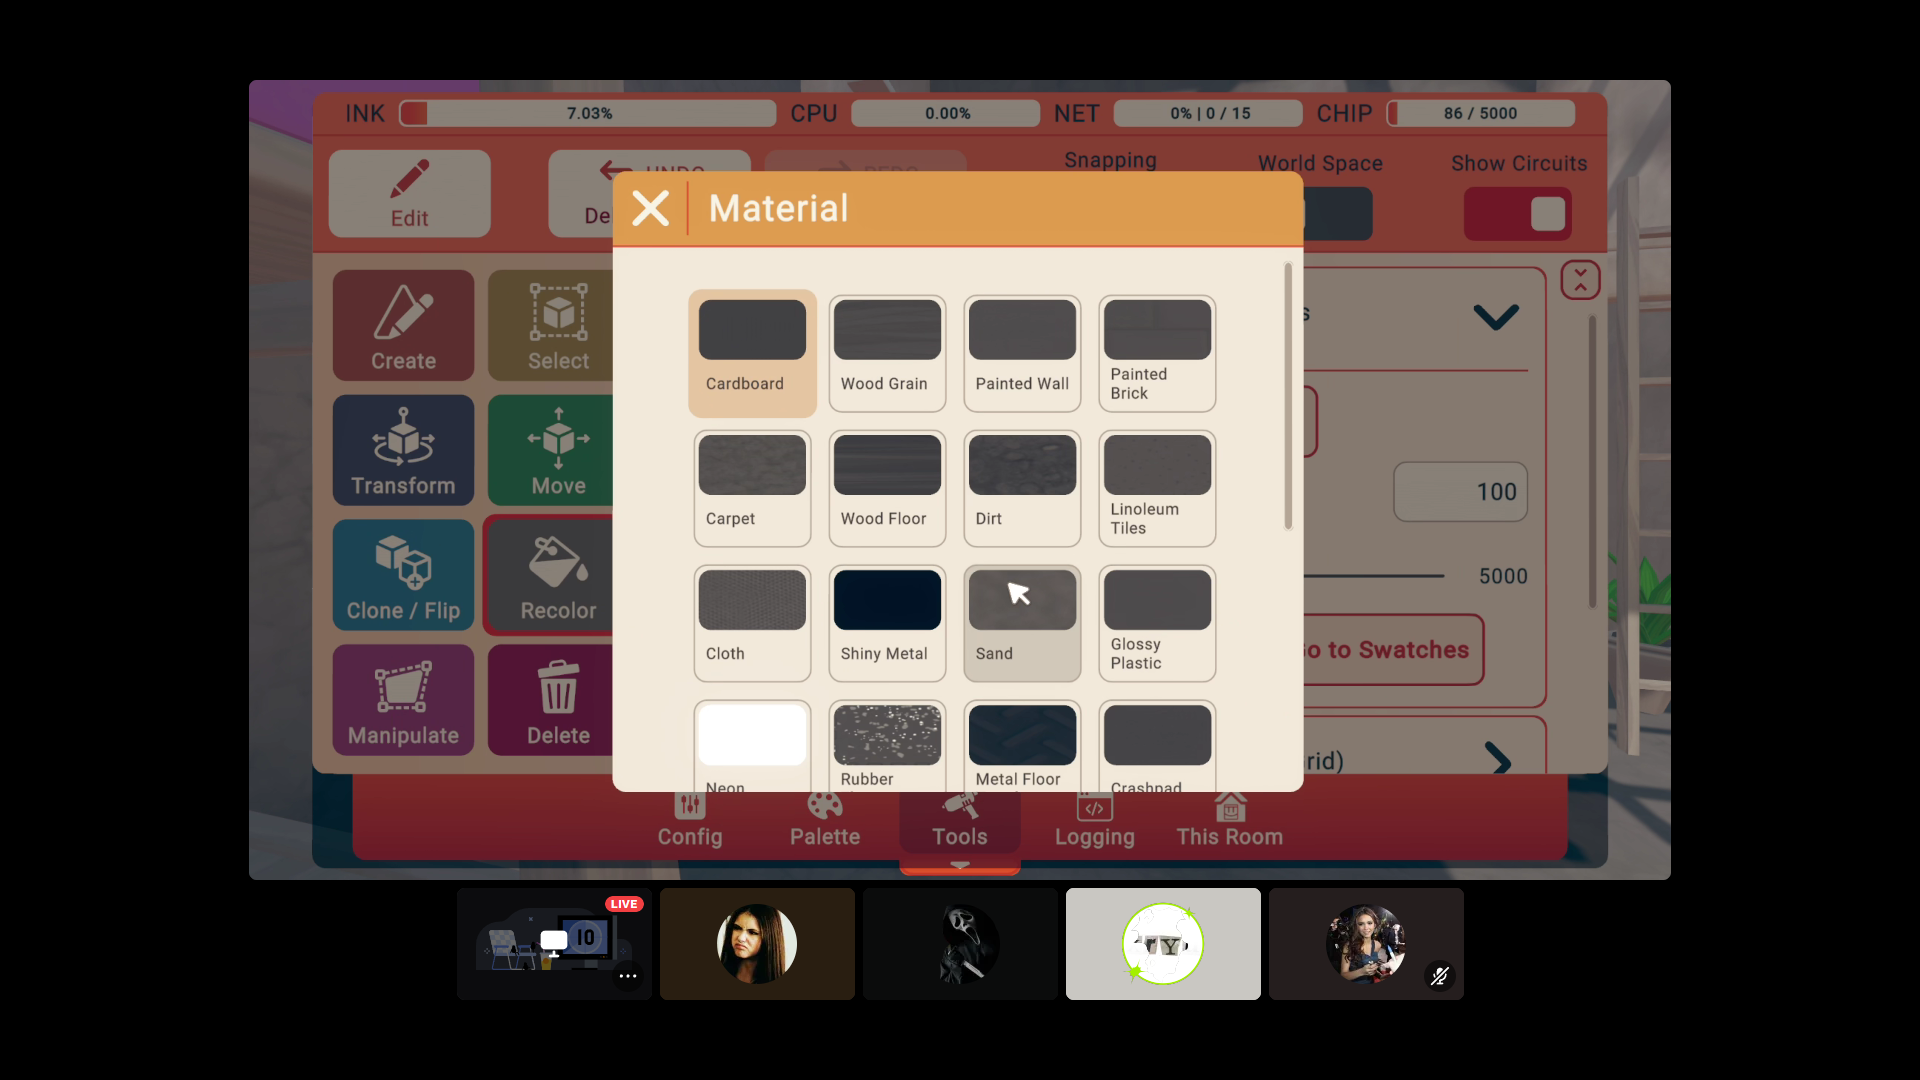Choose the Clone / Flip tool
Image resolution: width=1920 pixels, height=1080 pixels.
(x=403, y=575)
